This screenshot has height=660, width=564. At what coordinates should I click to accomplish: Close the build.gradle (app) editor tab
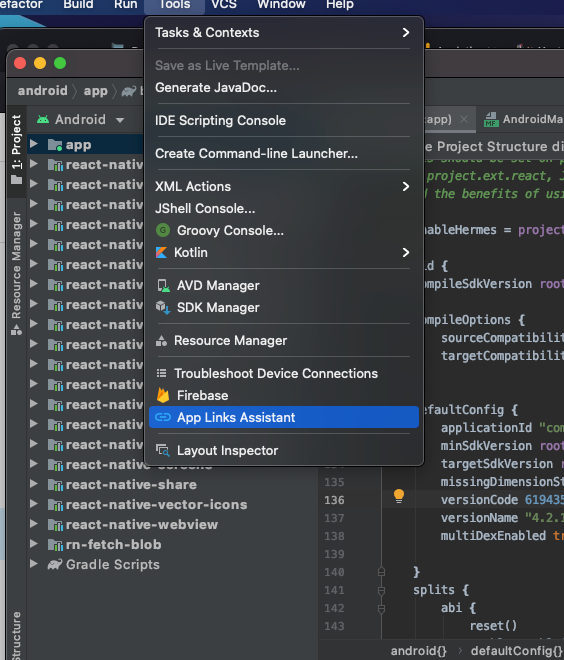click(464, 120)
